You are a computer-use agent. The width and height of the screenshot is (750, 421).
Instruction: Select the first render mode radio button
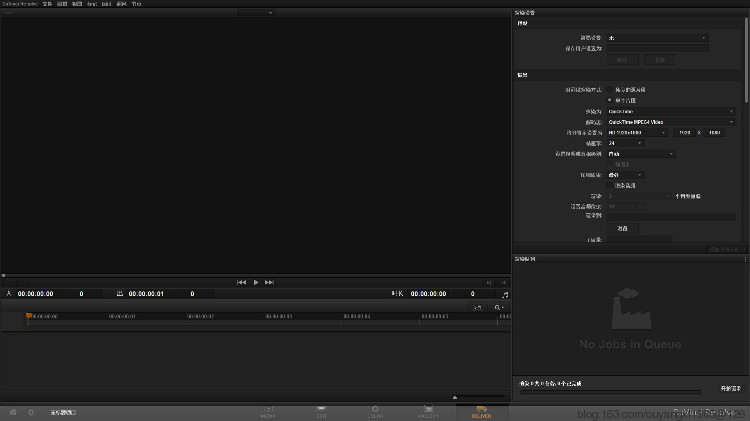pyautogui.click(x=609, y=89)
